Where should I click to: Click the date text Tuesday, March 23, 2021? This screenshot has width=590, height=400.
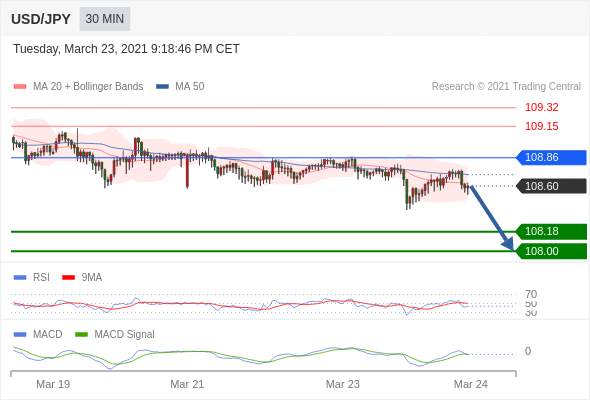pos(80,49)
